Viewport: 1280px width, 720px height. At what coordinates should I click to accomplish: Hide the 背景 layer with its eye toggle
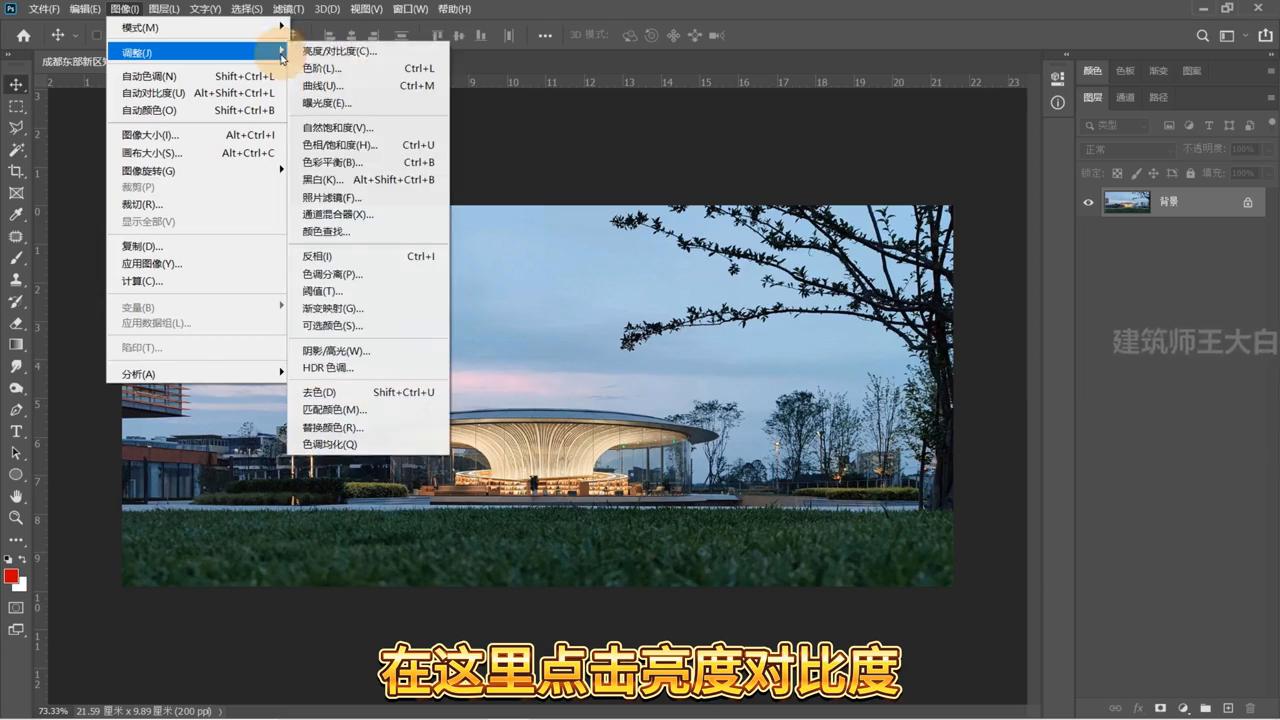point(1088,202)
